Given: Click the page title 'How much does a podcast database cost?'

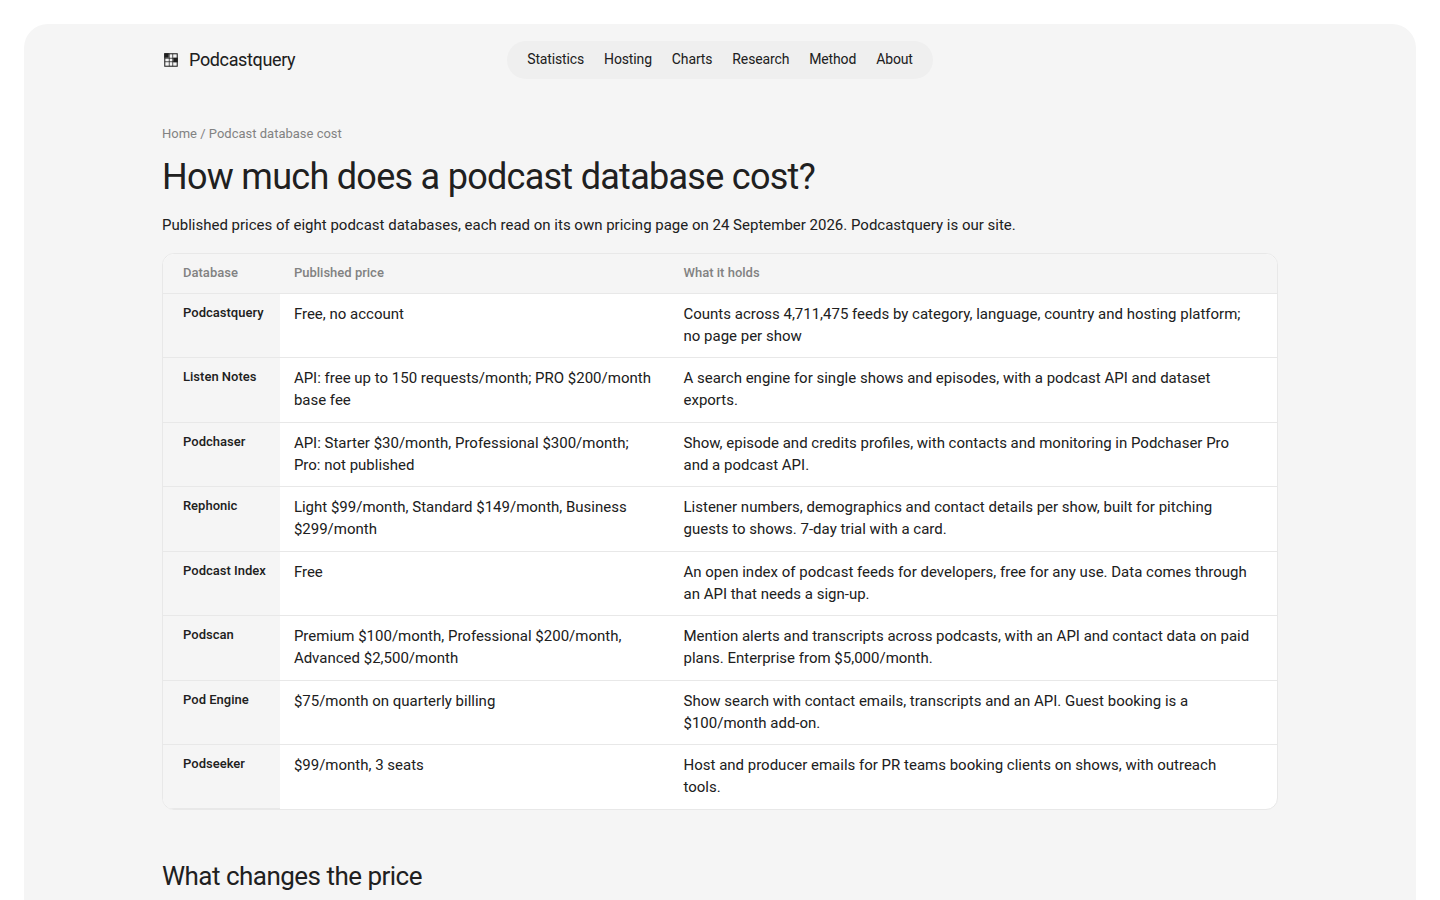Looking at the screenshot, I should pyautogui.click(x=489, y=176).
